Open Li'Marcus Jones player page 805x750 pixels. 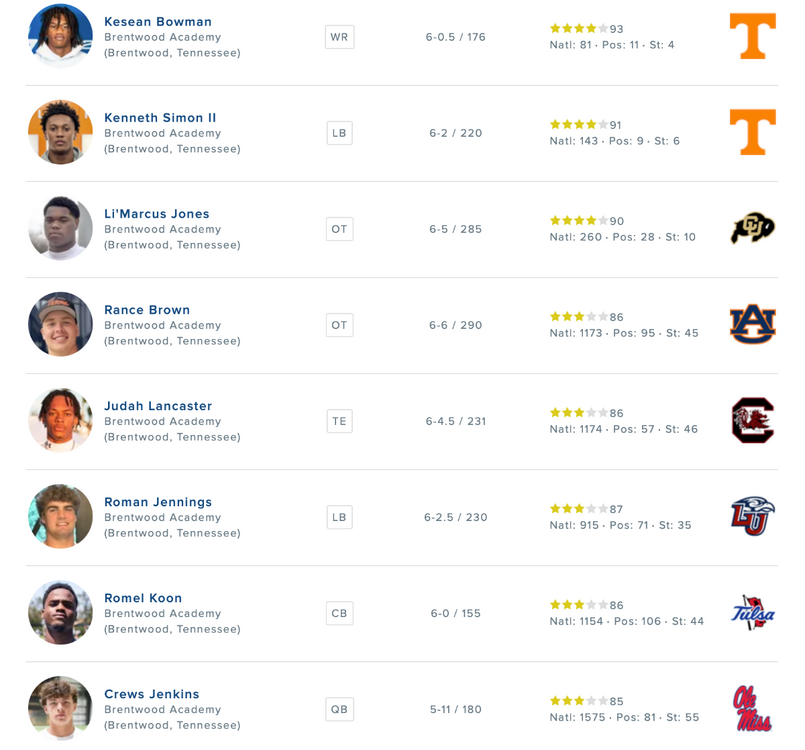[x=157, y=214]
